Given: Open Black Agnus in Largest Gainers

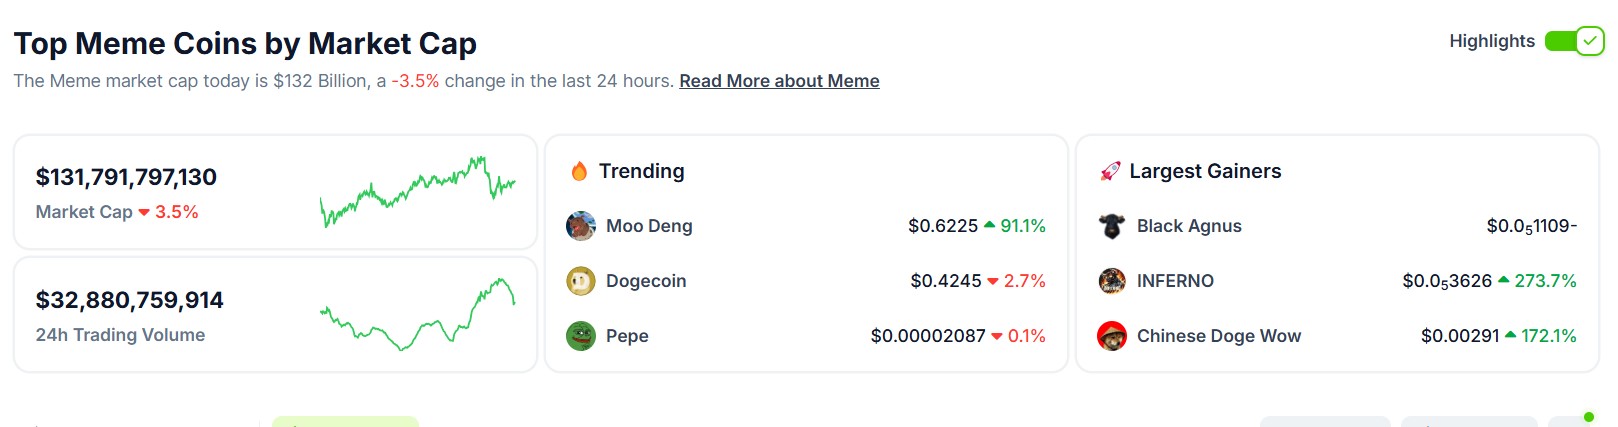Looking at the screenshot, I should point(1189,226).
